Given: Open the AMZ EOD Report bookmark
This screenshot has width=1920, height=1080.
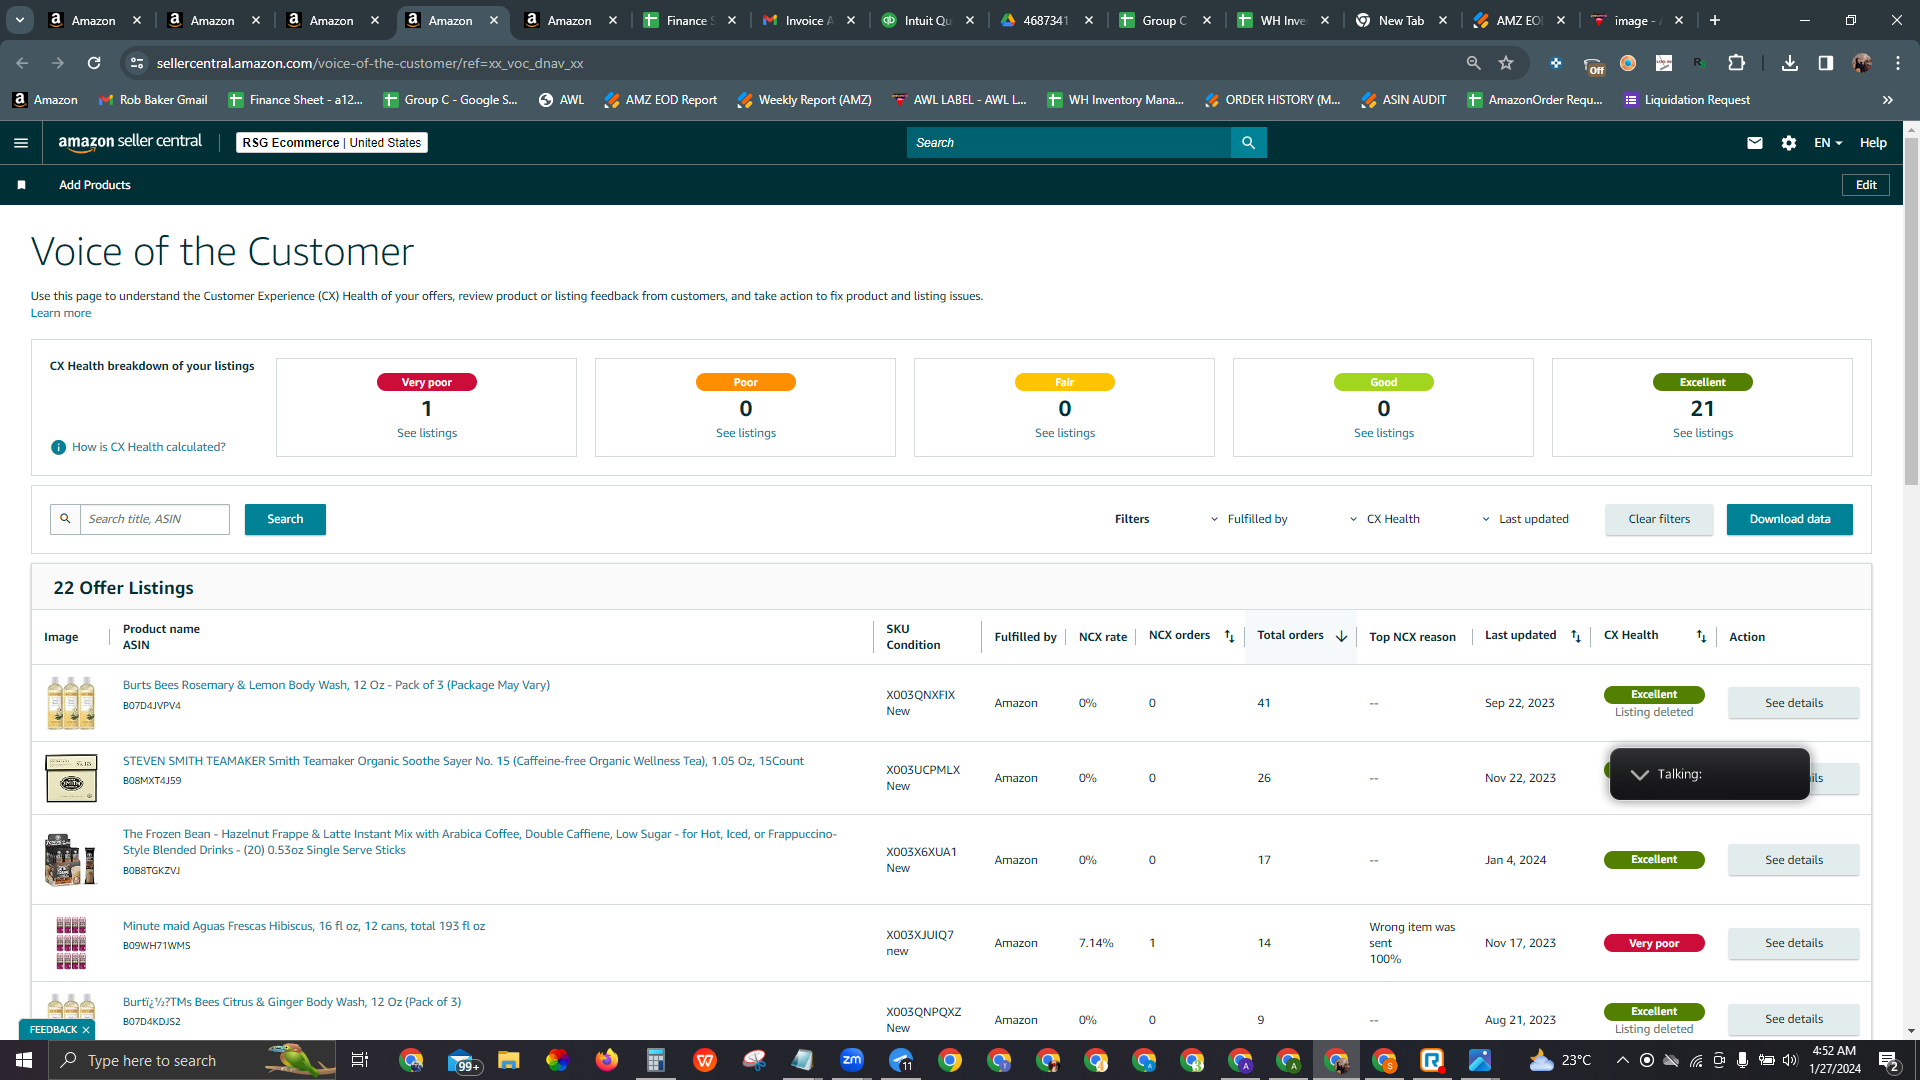Looking at the screenshot, I should click(x=660, y=100).
